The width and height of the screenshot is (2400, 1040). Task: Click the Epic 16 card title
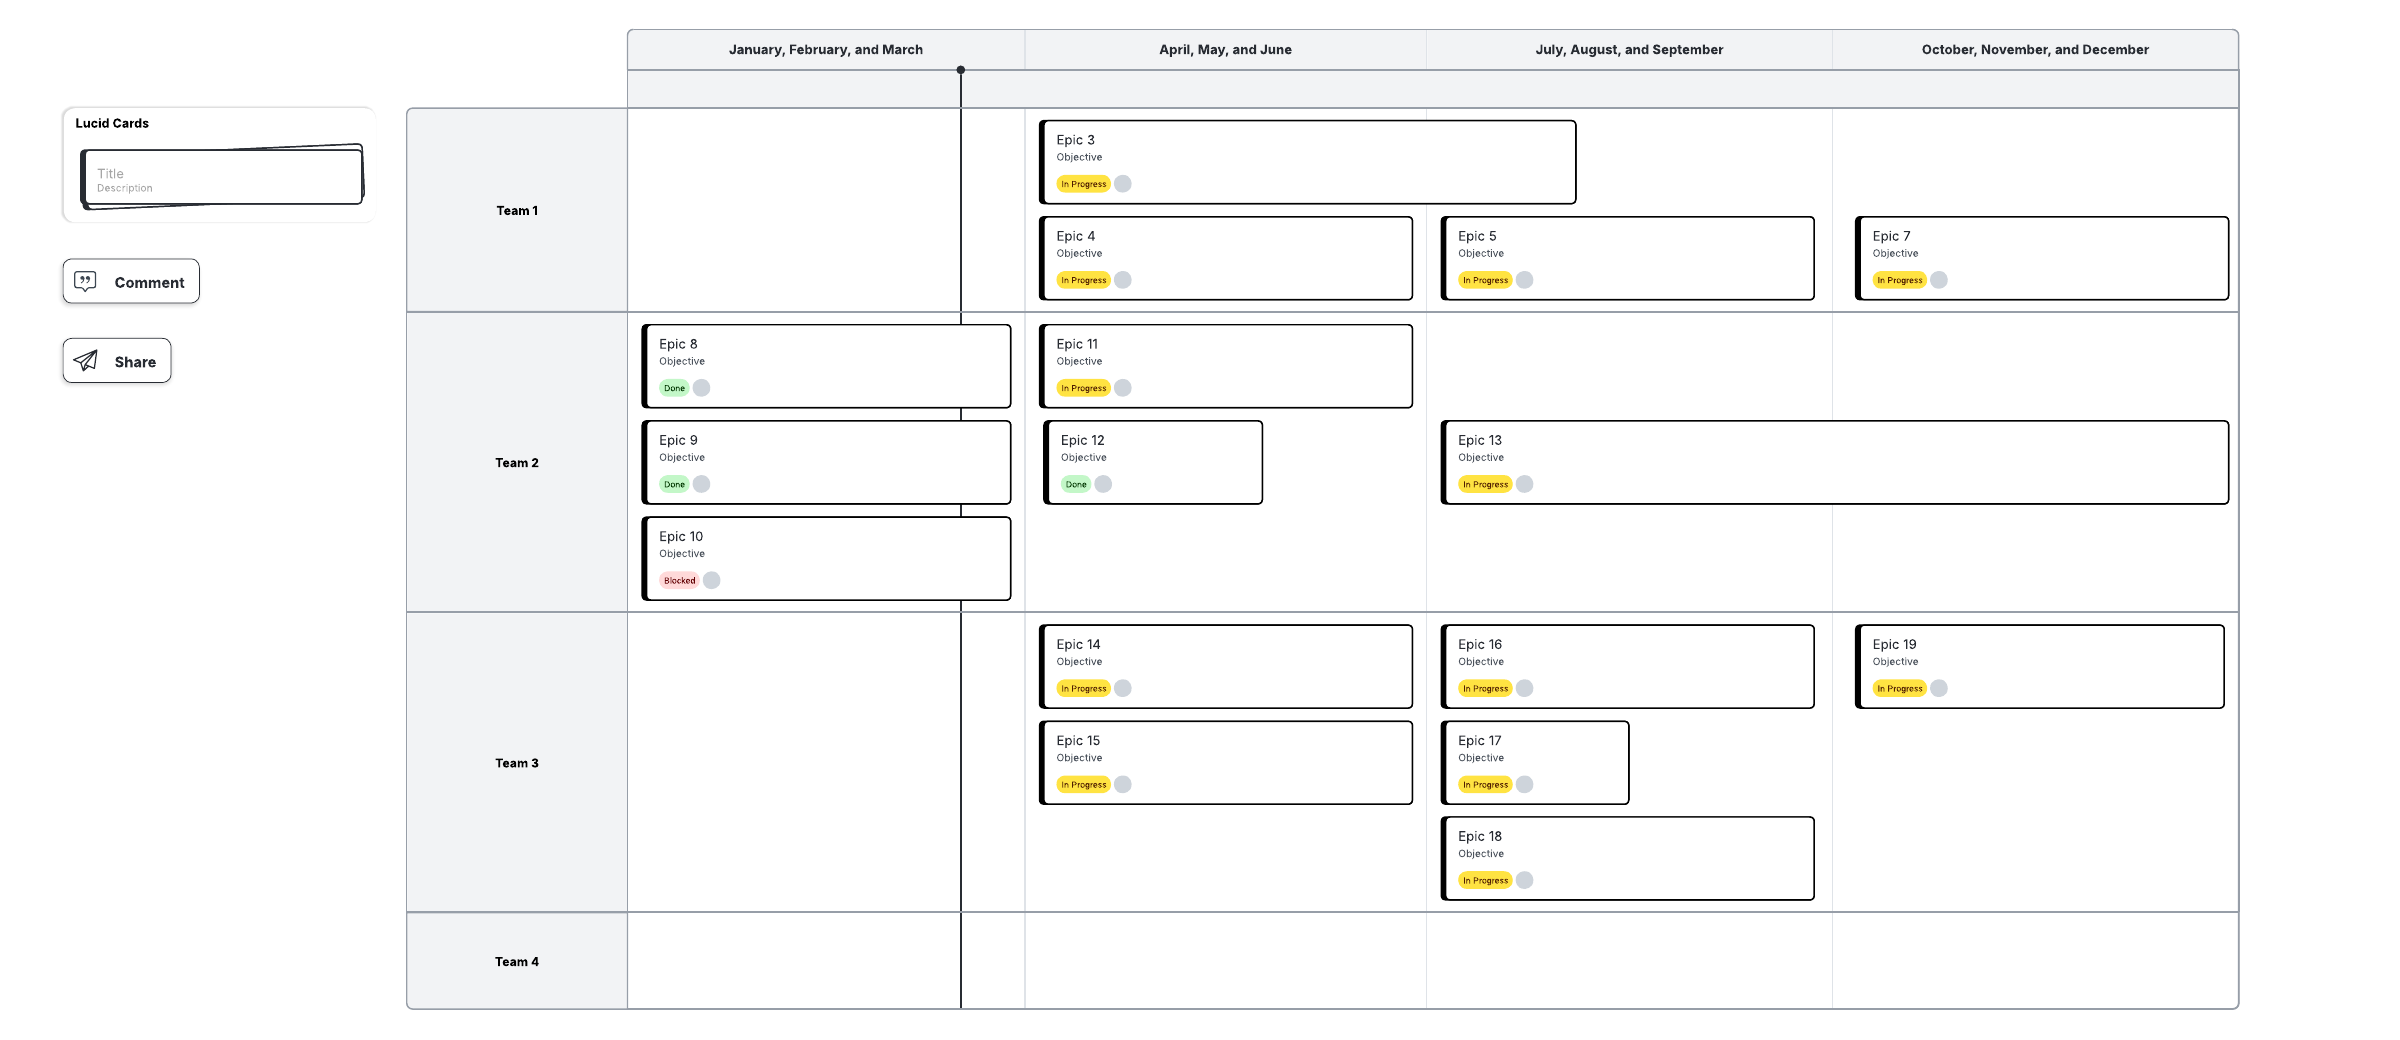(1479, 644)
